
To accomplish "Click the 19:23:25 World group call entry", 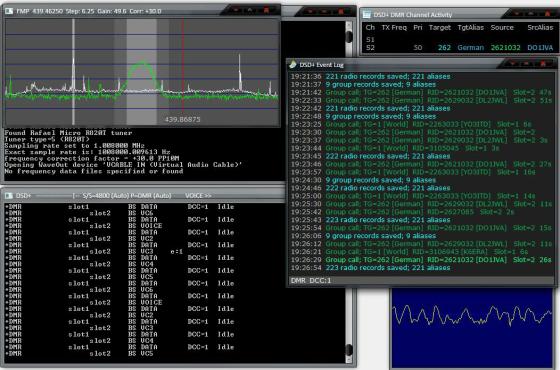I will click(x=411, y=124).
